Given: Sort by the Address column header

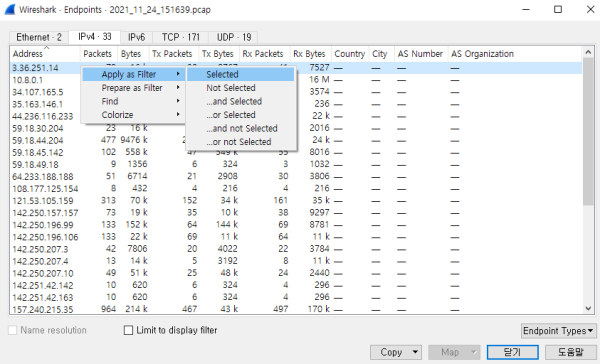Looking at the screenshot, I should click(45, 54).
